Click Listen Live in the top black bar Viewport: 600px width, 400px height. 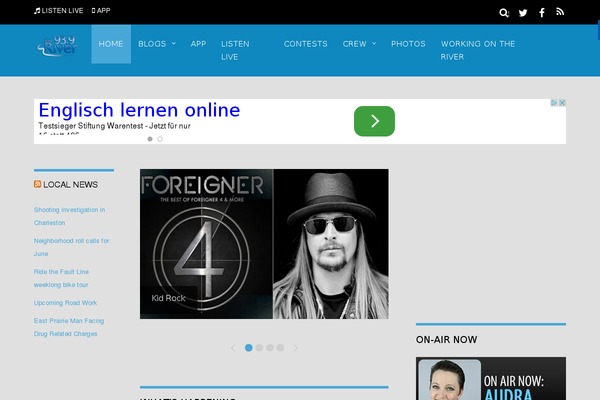tap(59, 11)
